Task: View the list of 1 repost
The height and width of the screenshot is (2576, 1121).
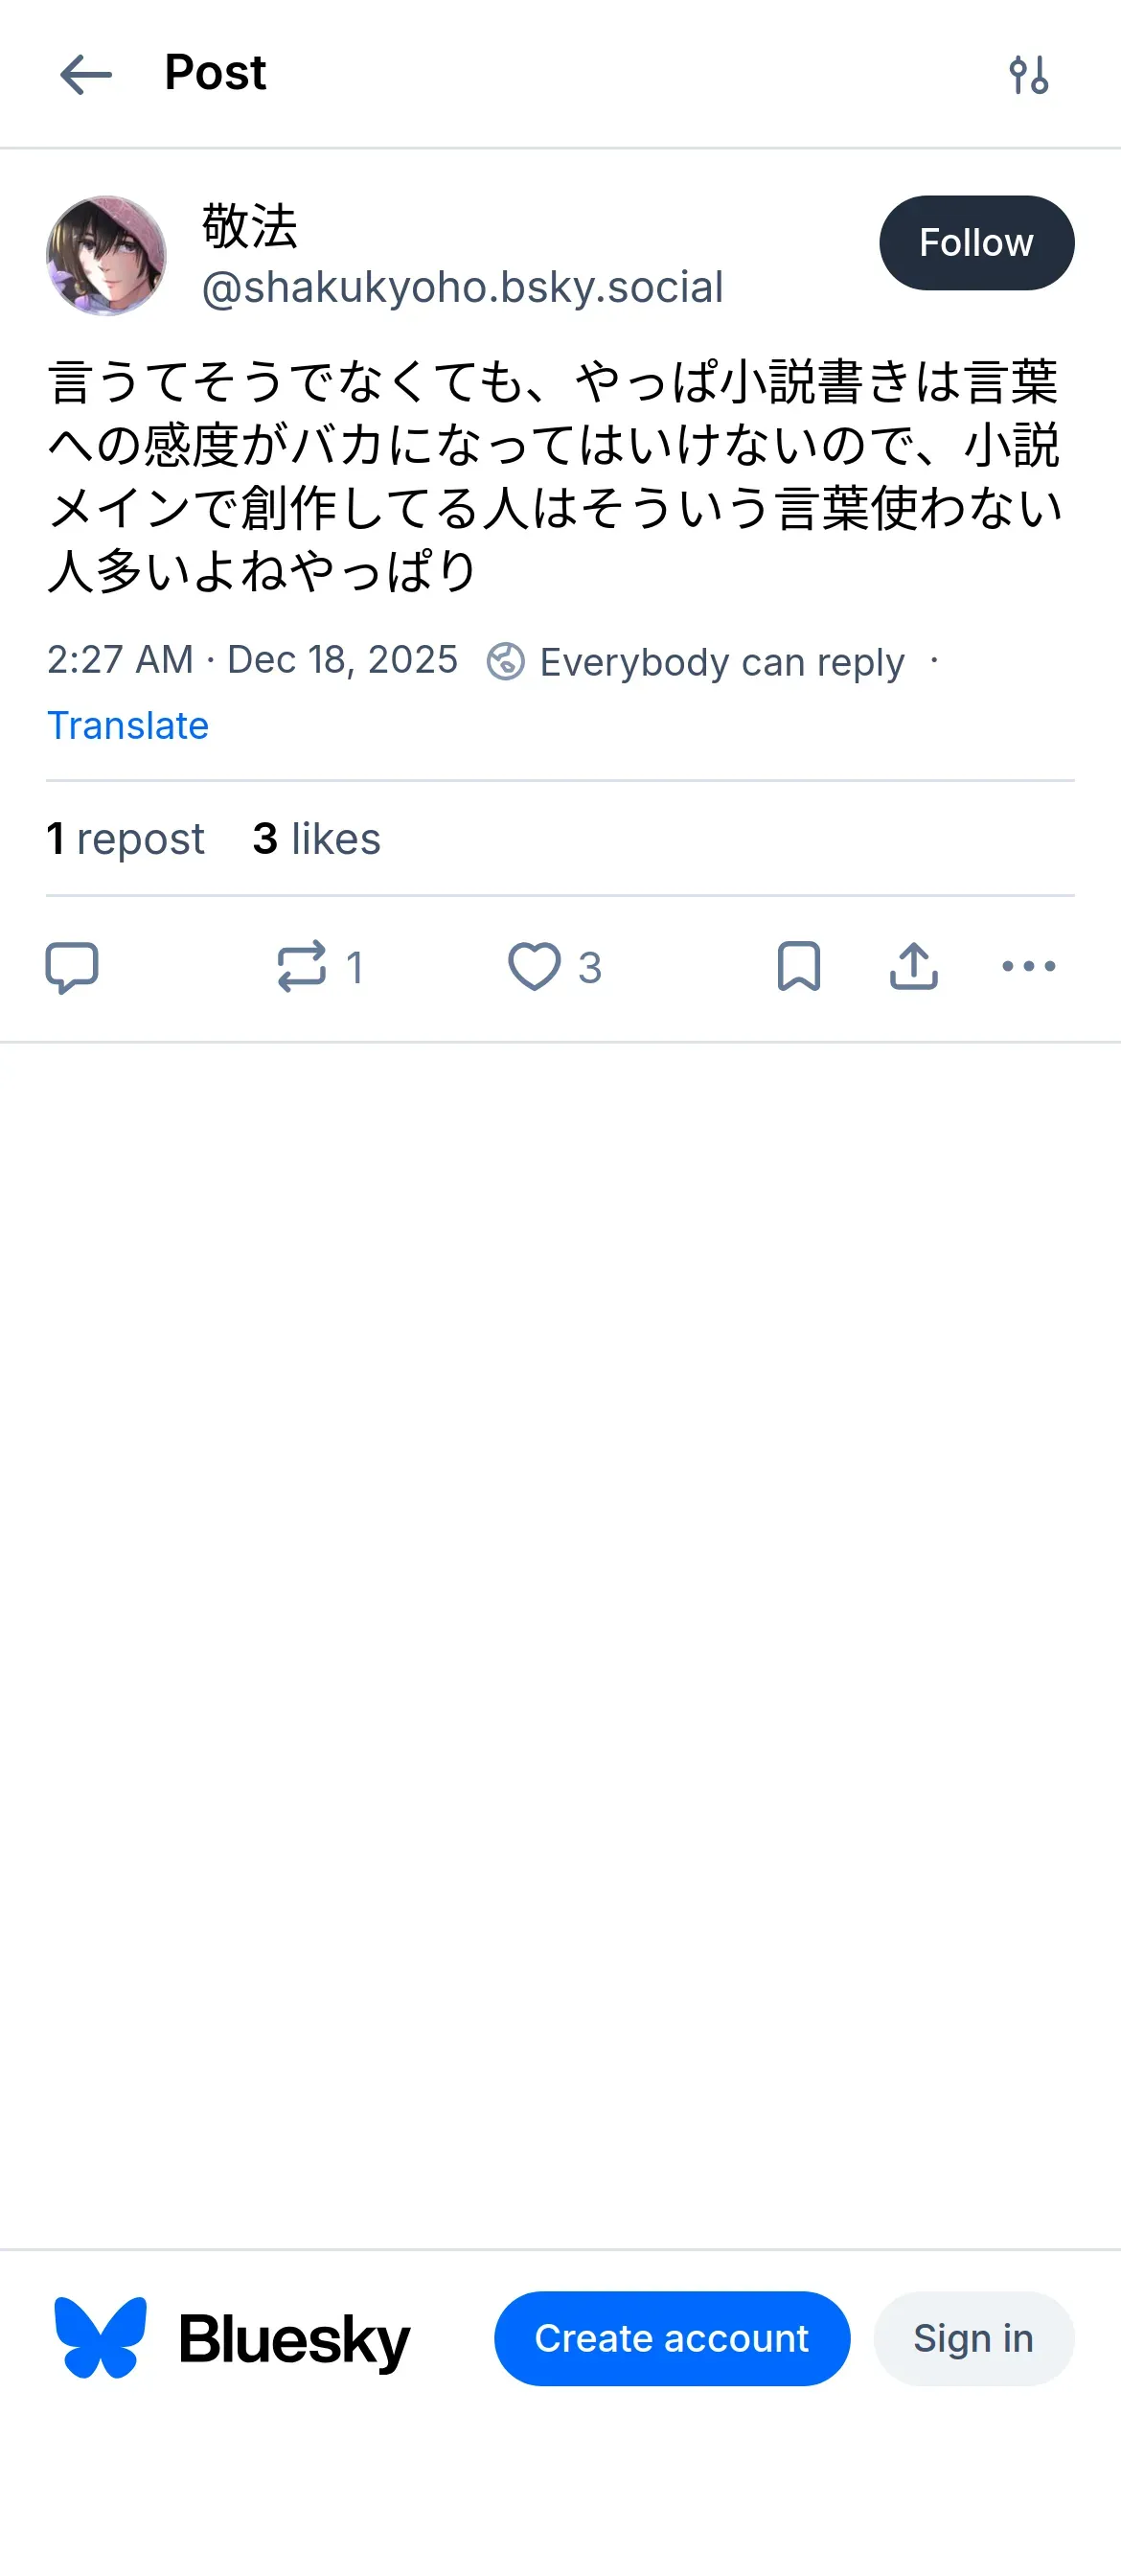Action: point(126,839)
